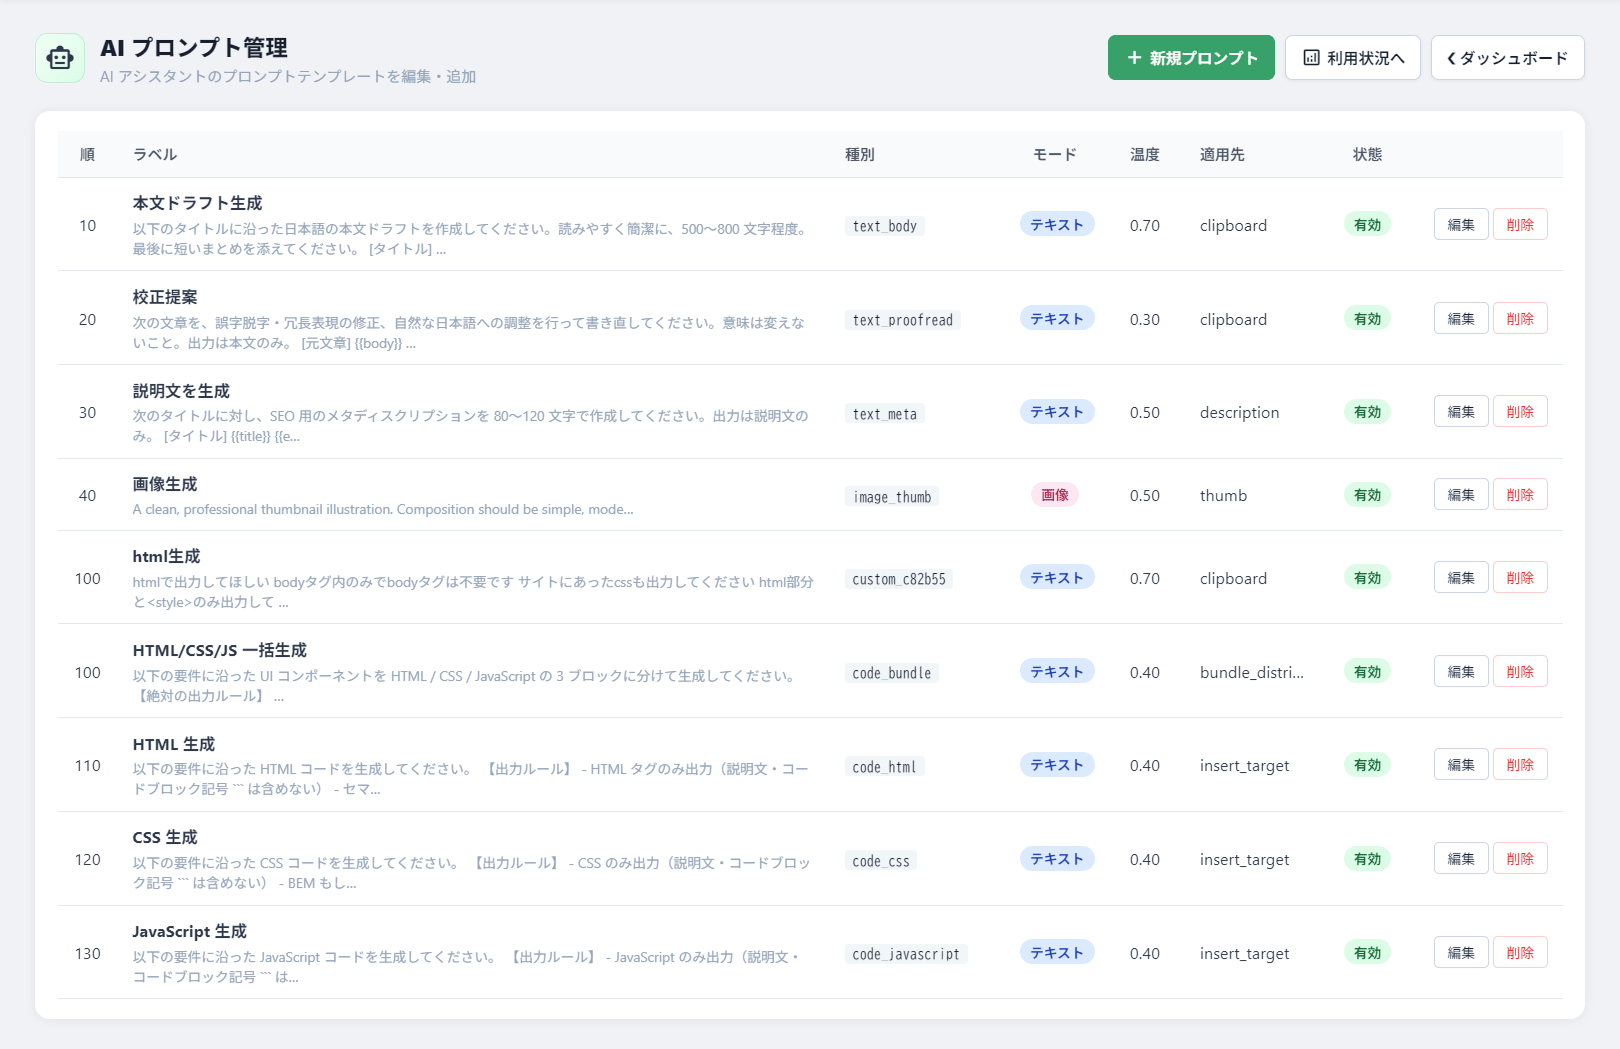Click the CSS 生成 label

tap(165, 837)
